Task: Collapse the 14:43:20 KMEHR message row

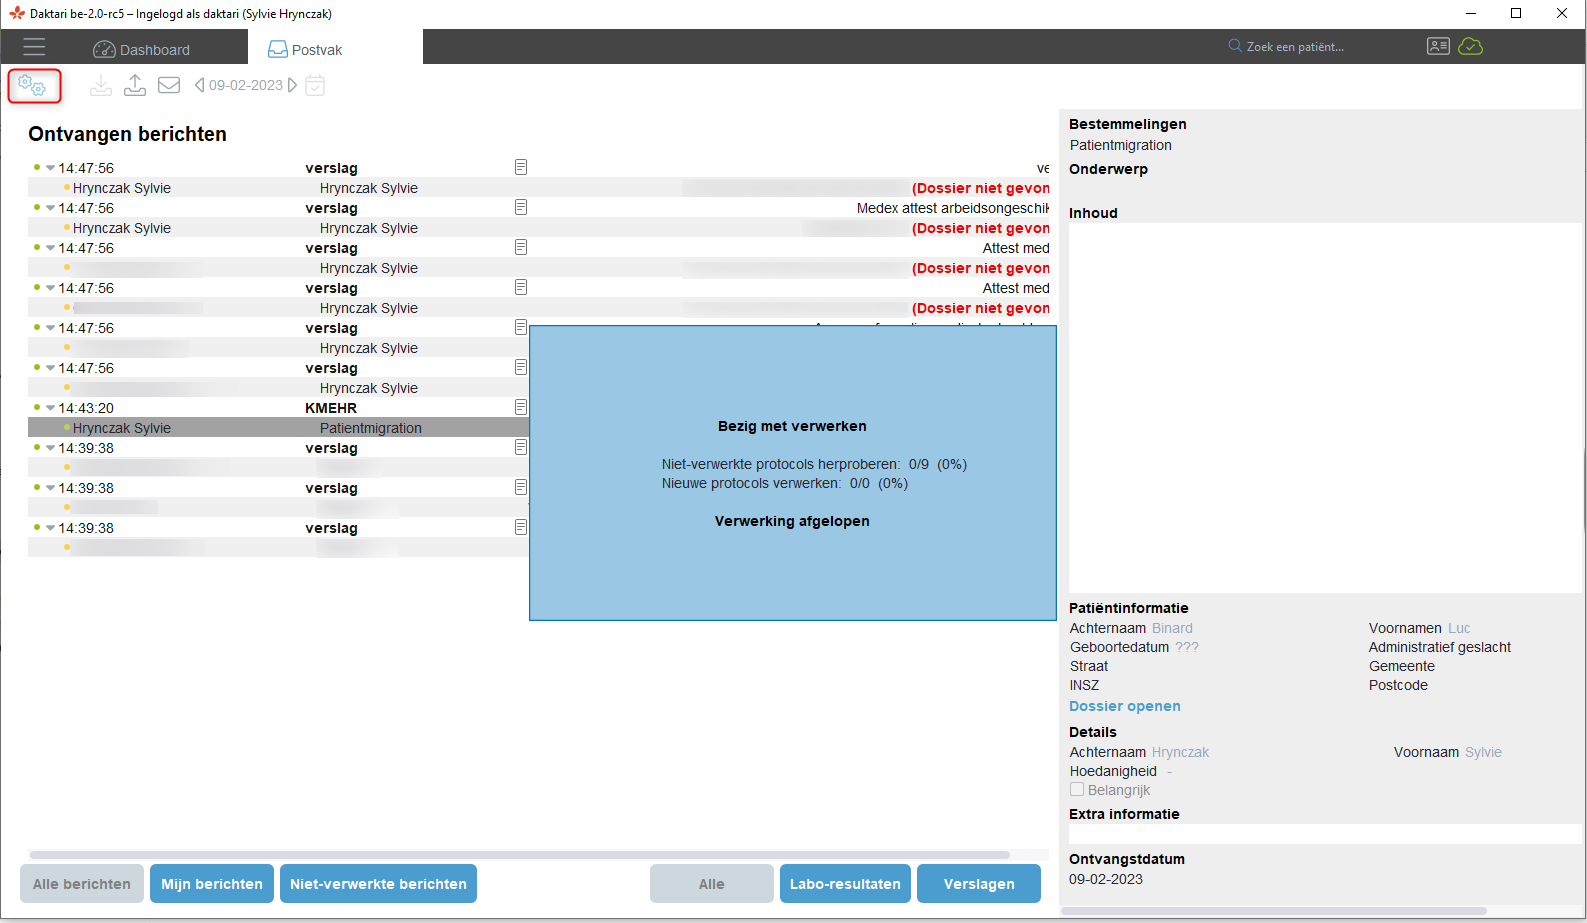Action: pos(50,408)
